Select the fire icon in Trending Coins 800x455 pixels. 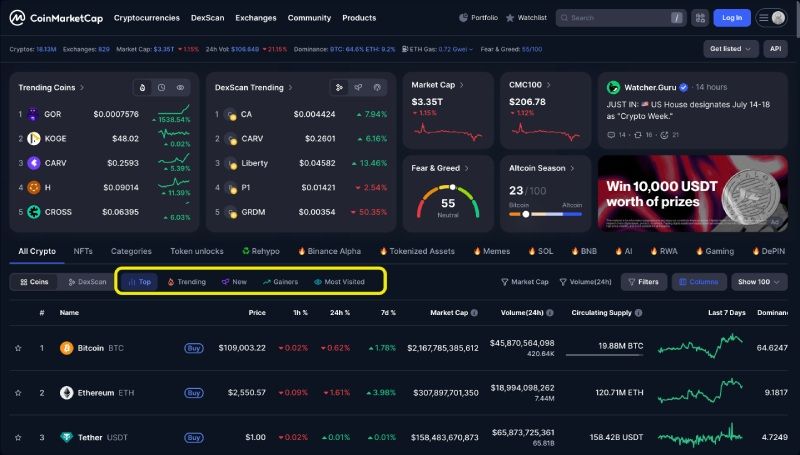(142, 88)
